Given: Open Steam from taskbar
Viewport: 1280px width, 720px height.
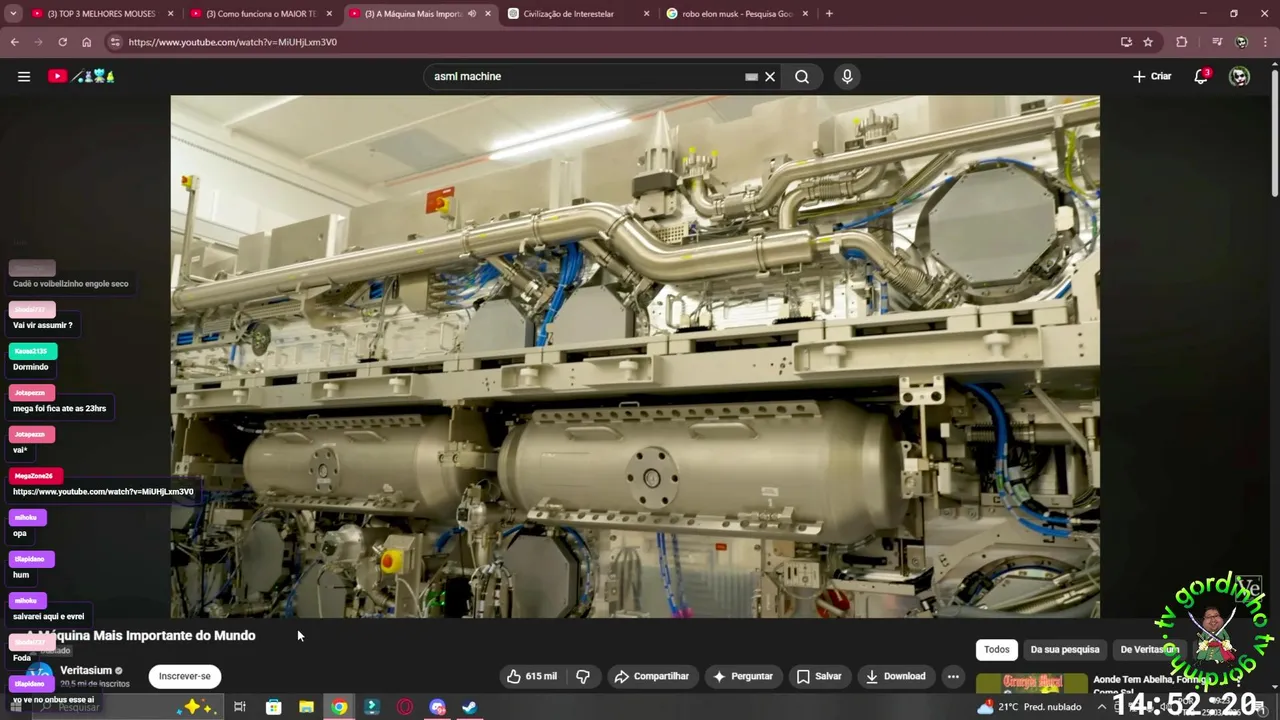Looking at the screenshot, I should pyautogui.click(x=469, y=707).
